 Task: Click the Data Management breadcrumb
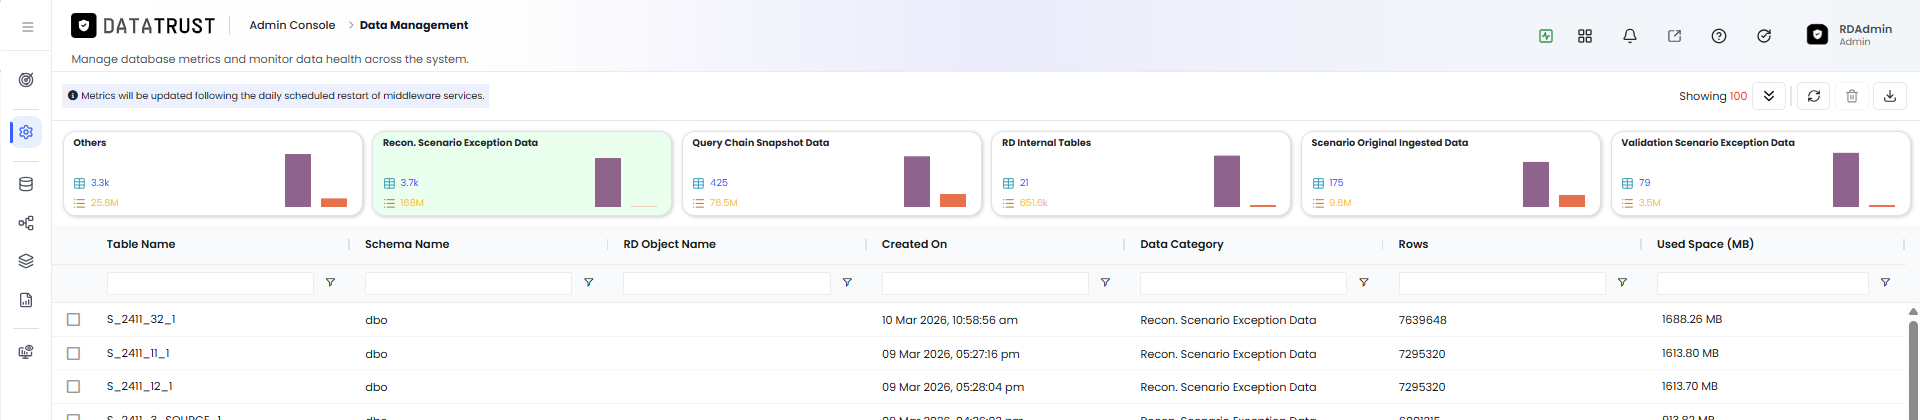(414, 25)
